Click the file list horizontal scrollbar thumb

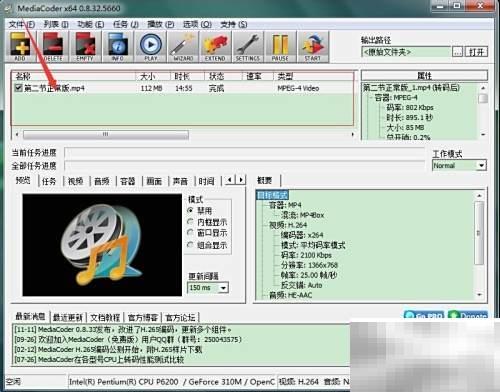coord(106,135)
